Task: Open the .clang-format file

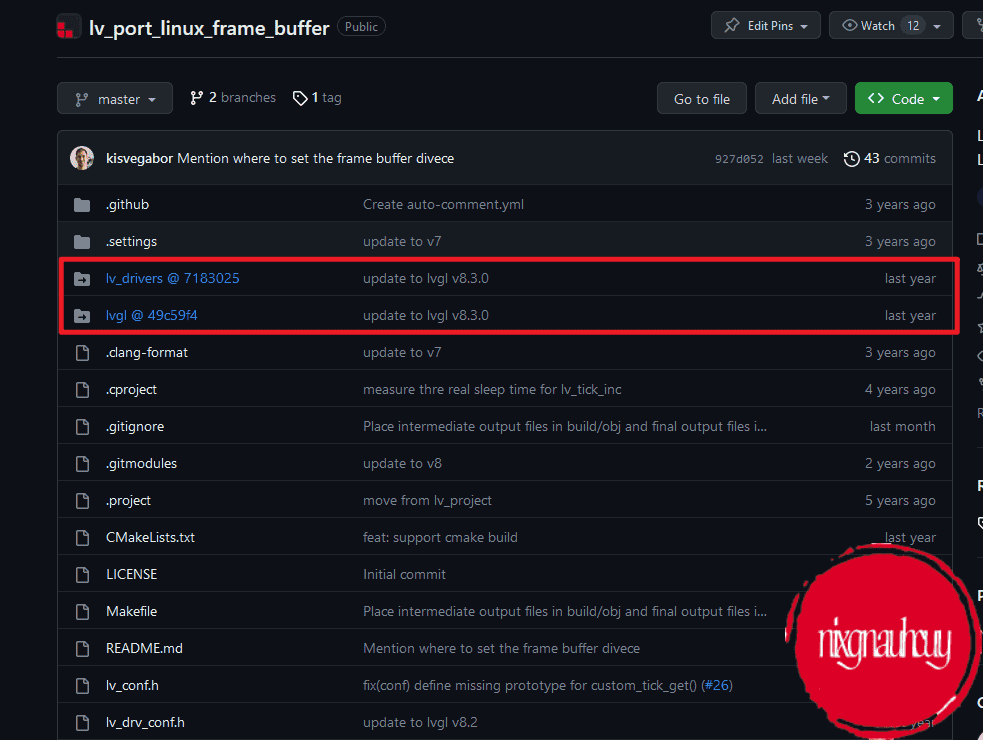Action: 147,352
